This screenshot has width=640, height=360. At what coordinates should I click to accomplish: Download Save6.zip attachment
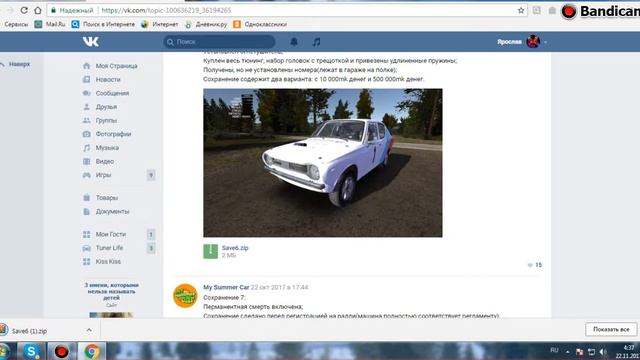(235, 248)
